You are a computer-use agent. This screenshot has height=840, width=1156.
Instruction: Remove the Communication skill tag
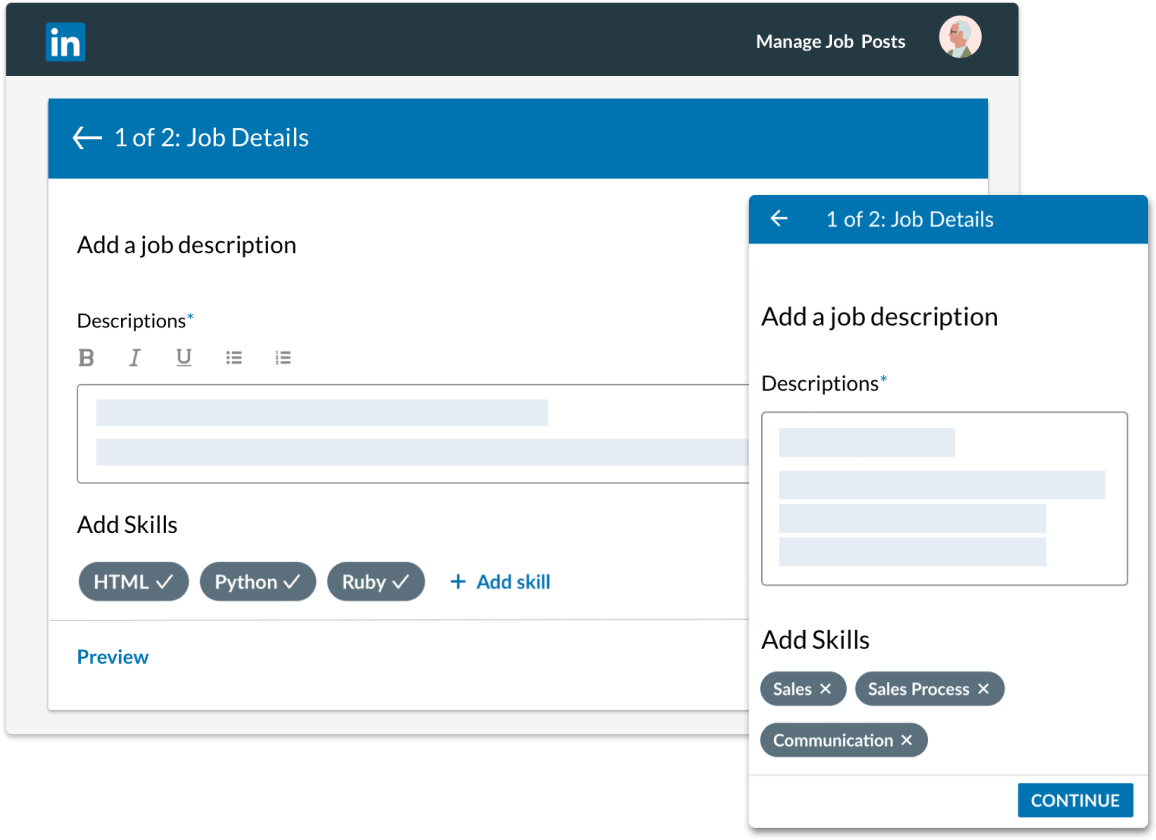point(906,740)
